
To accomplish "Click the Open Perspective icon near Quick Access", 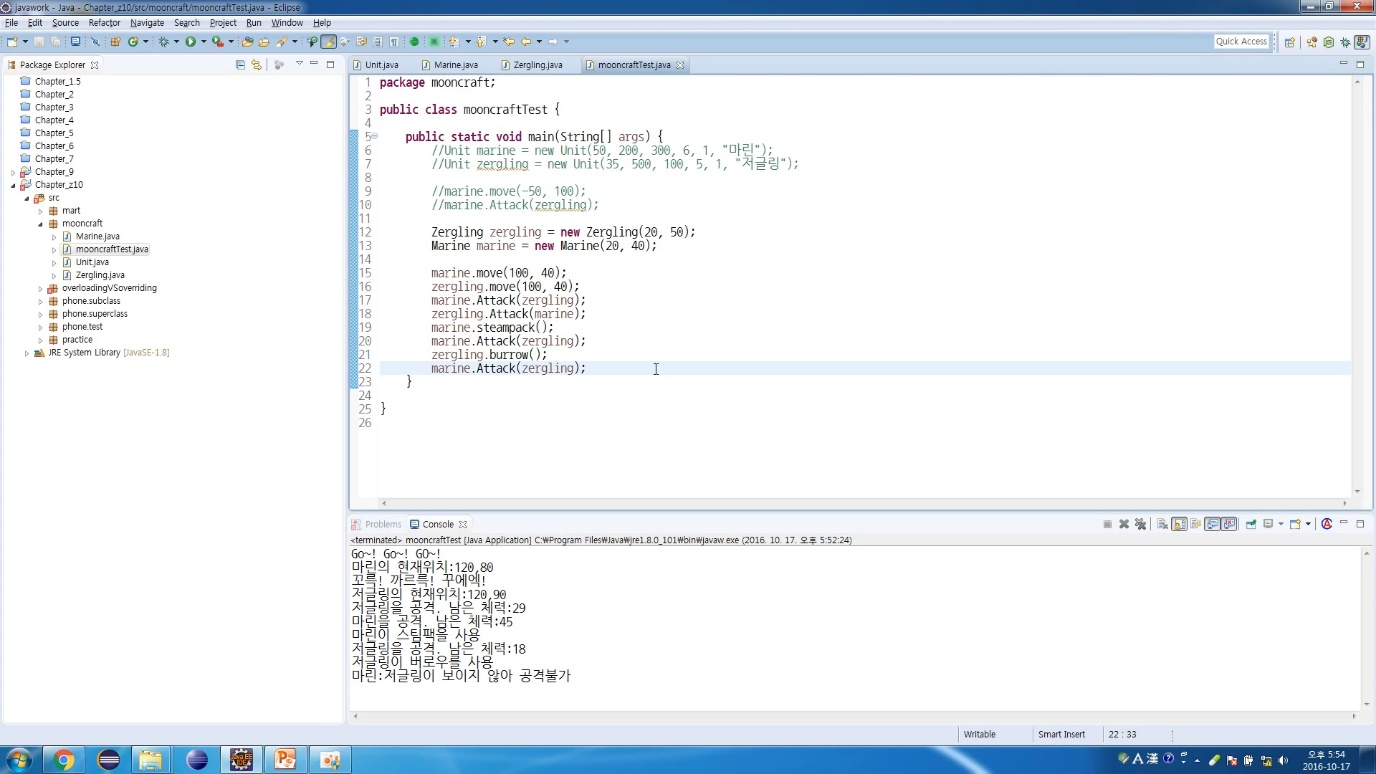I will (1290, 42).
